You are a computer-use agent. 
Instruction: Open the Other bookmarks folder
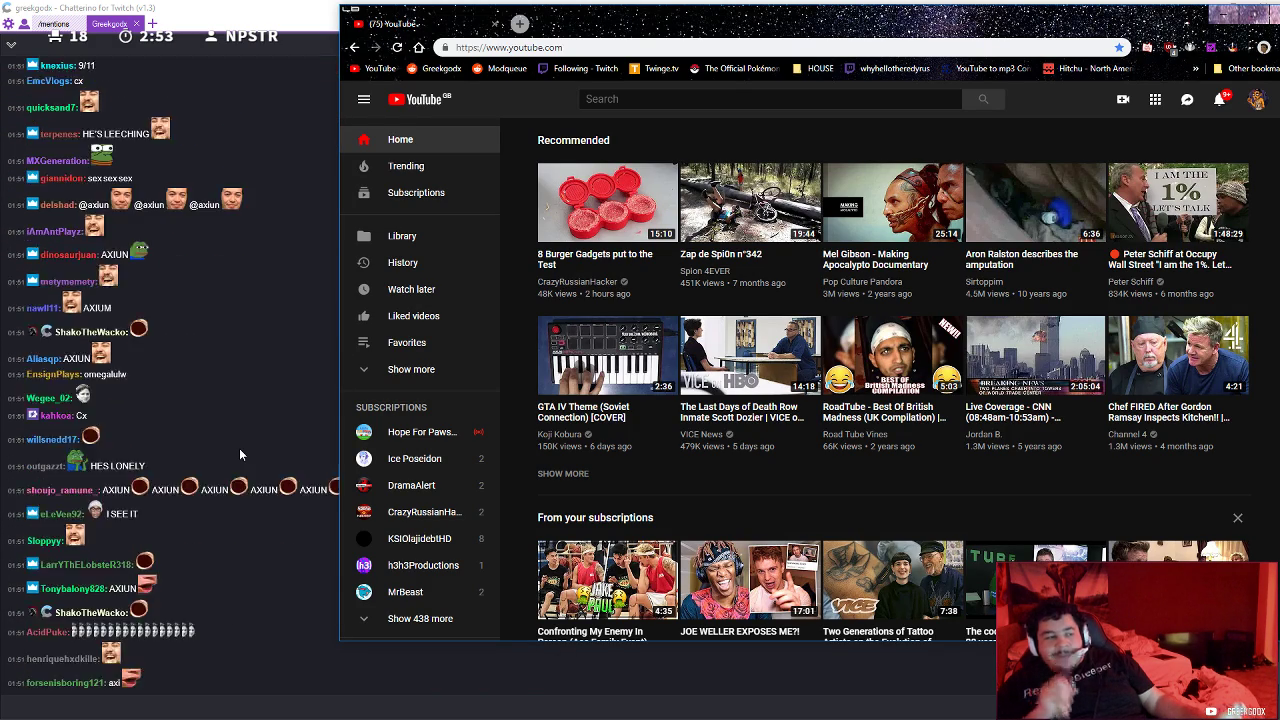pos(1245,69)
